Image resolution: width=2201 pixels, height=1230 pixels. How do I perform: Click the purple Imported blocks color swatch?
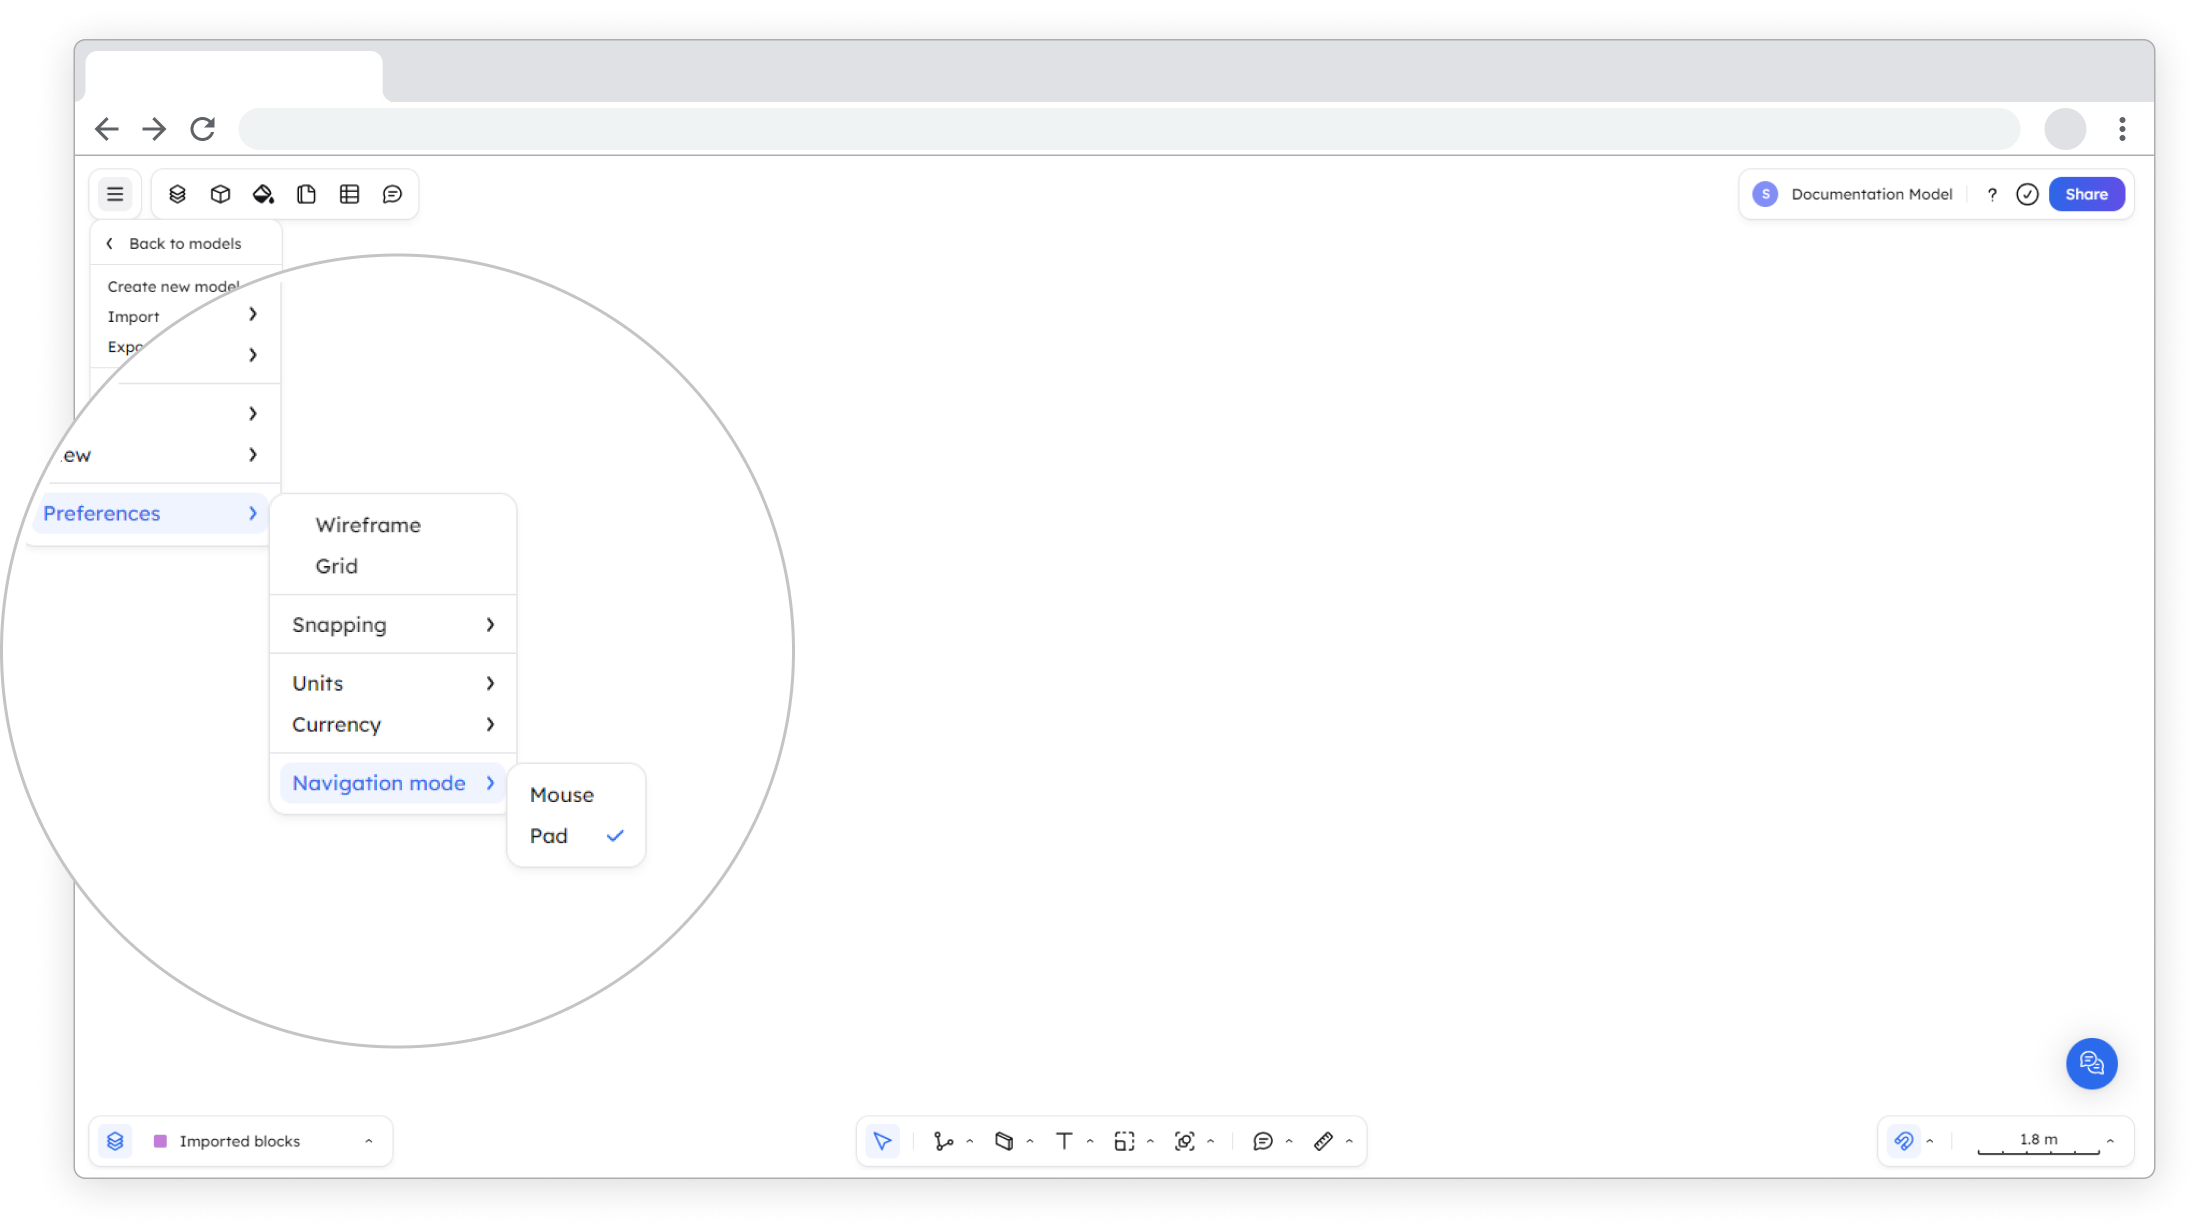(x=160, y=1141)
